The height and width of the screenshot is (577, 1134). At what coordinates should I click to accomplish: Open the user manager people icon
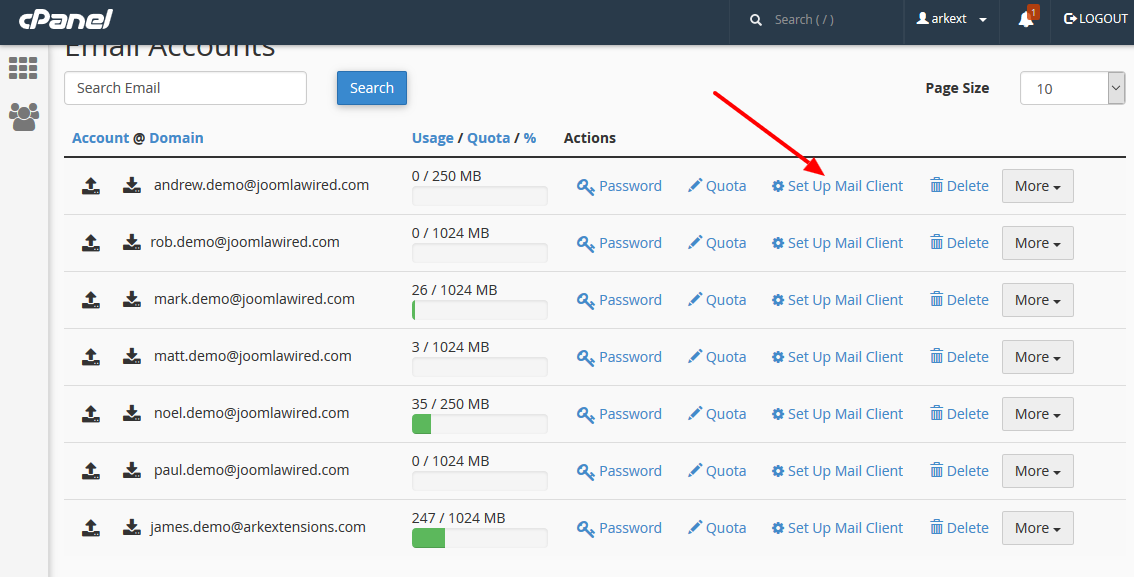23,117
